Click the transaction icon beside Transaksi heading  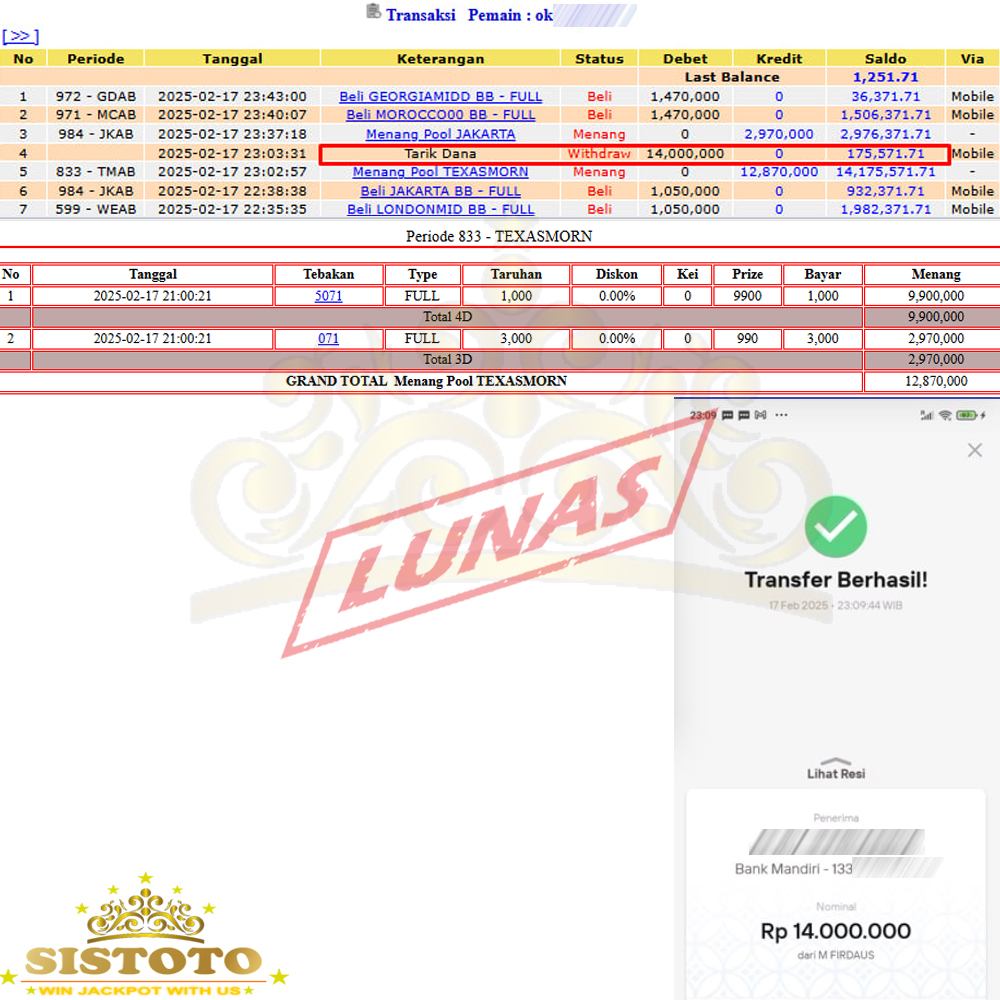373,12
